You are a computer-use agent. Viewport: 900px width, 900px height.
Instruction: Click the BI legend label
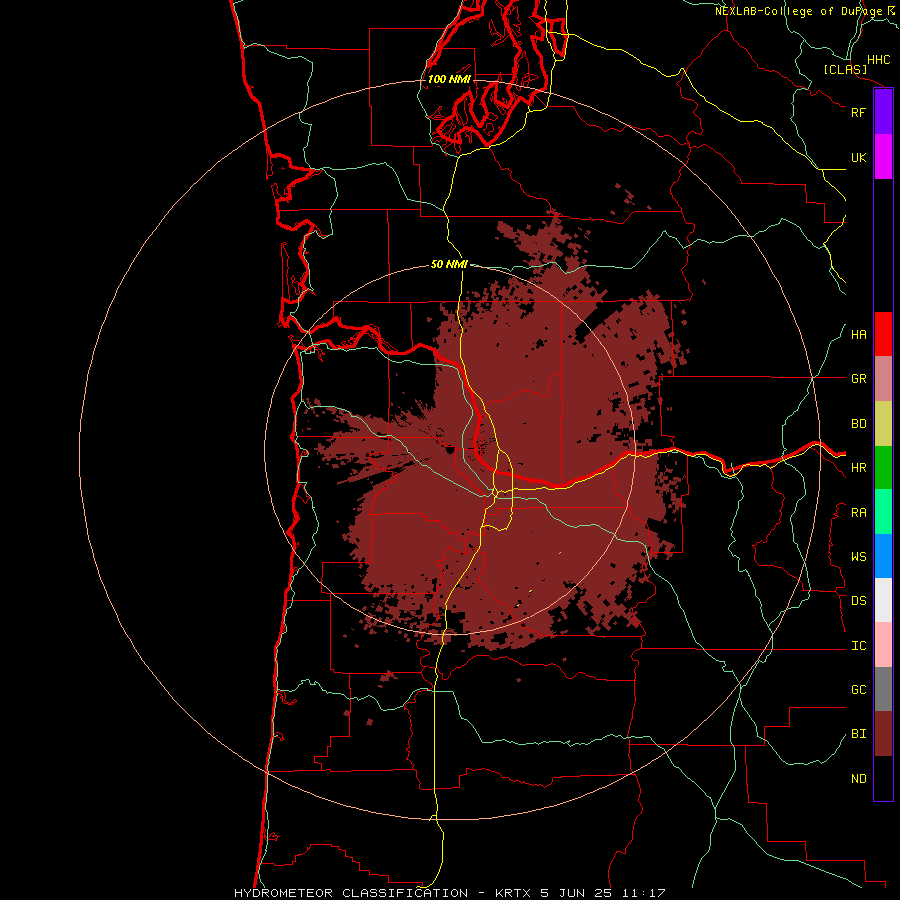coord(858,734)
